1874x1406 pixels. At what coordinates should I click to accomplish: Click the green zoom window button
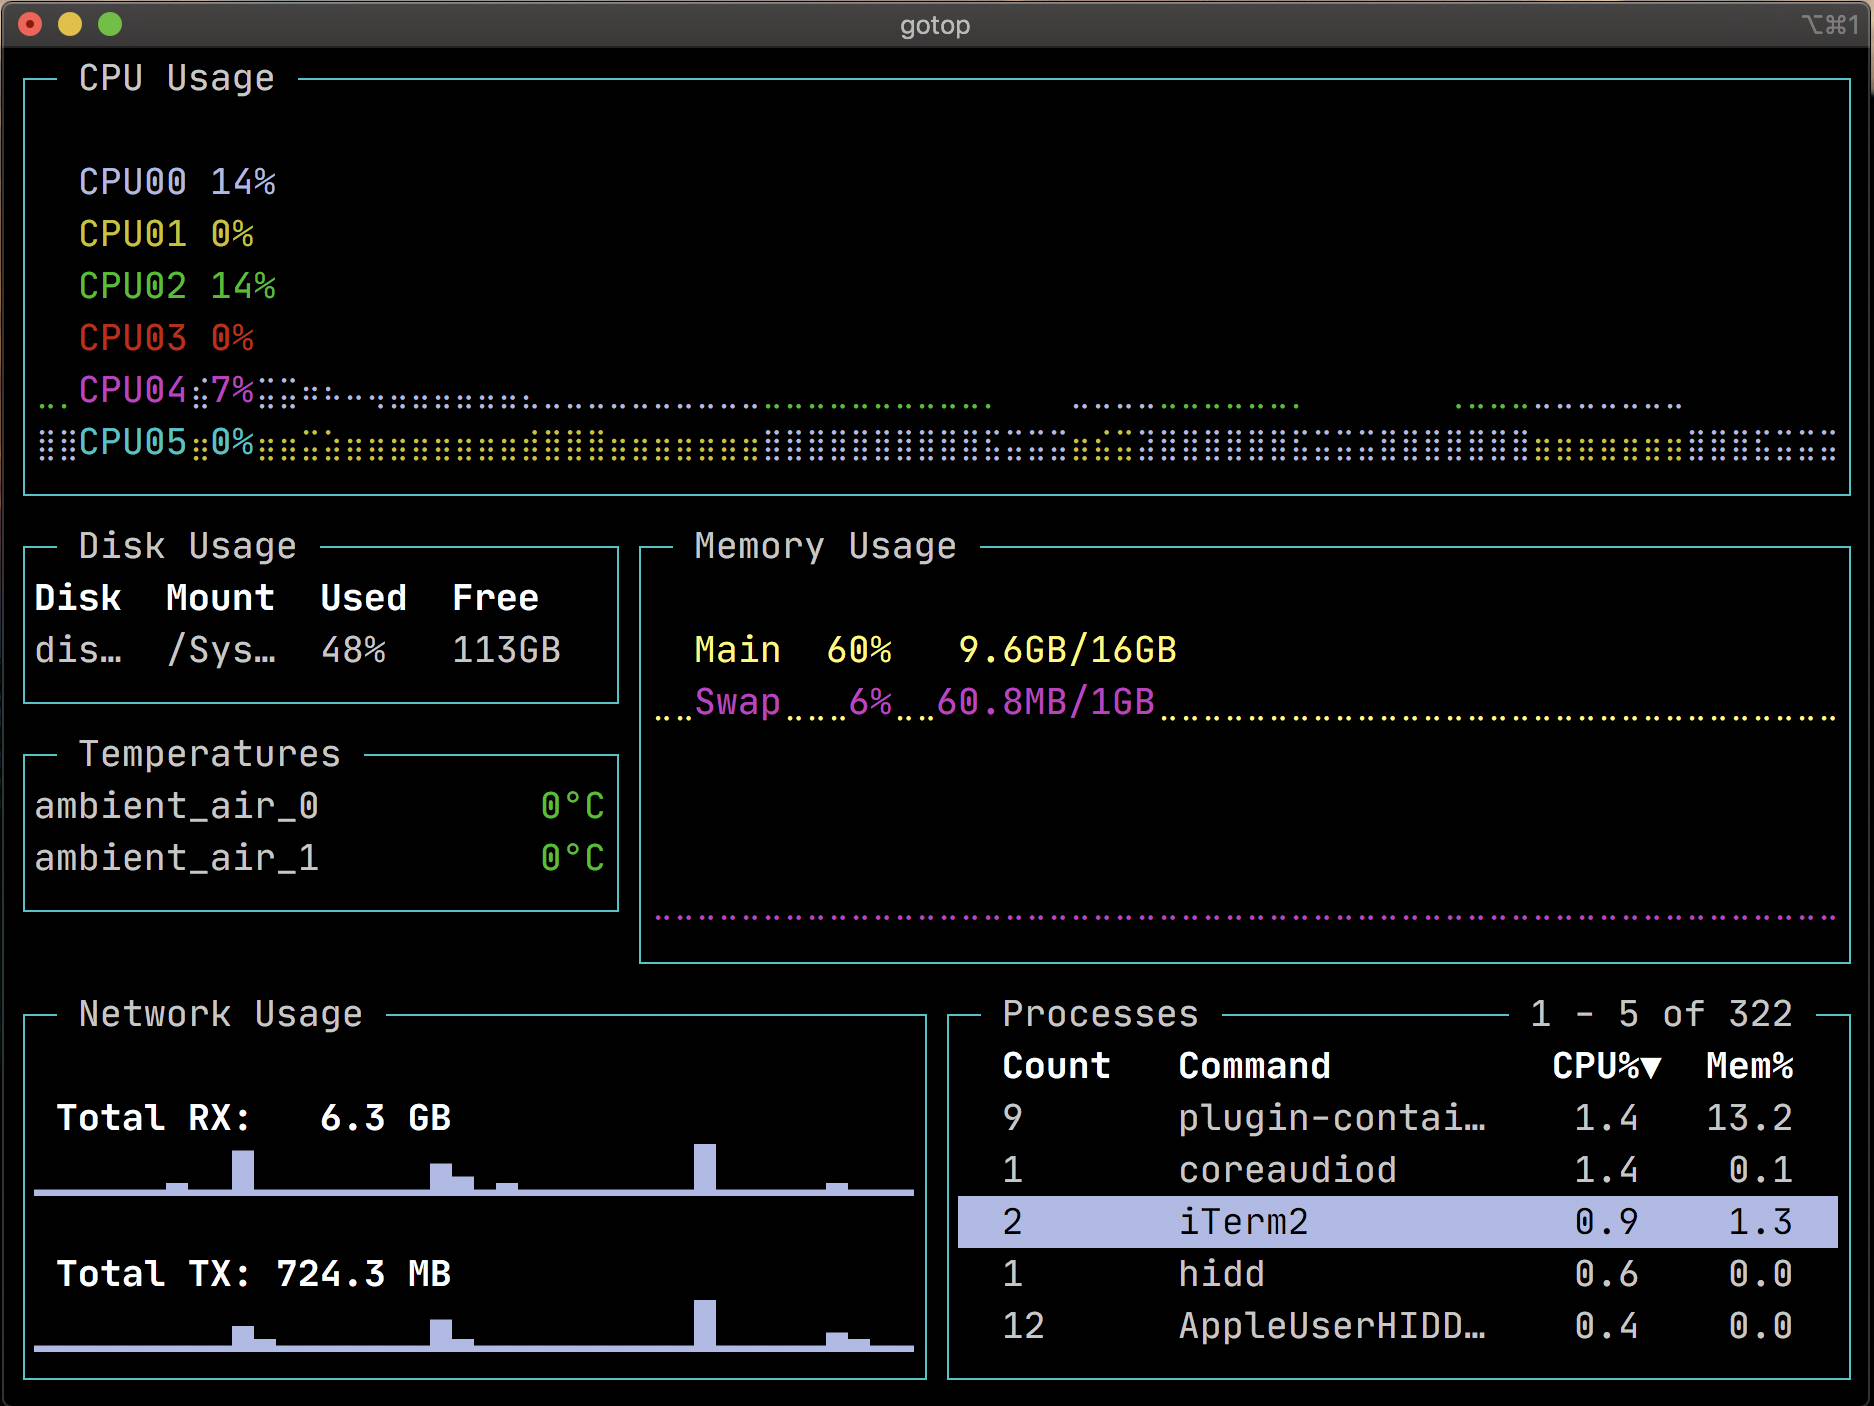point(110,24)
